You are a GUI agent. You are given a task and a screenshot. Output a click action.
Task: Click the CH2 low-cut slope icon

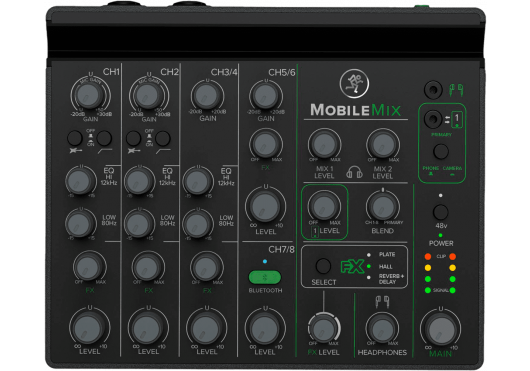point(163,150)
